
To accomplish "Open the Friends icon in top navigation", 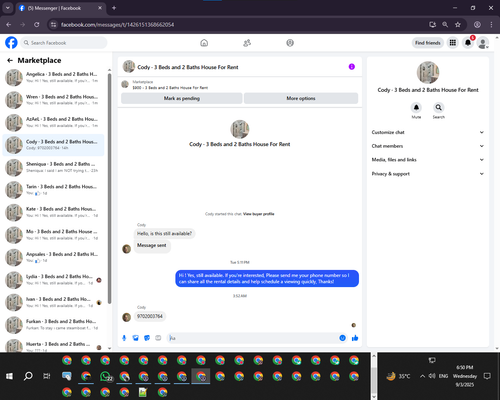I will pyautogui.click(x=247, y=43).
